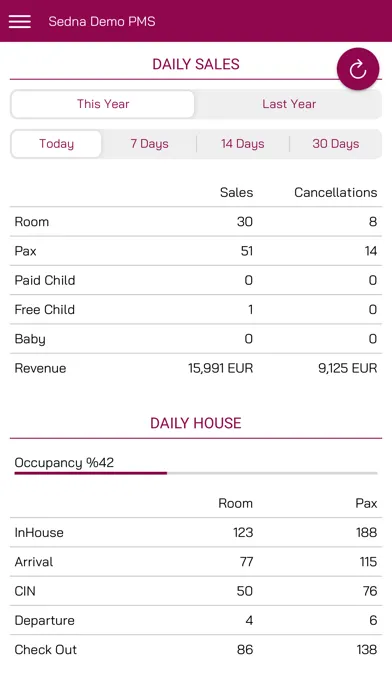Click the Occupancy %42 progress bar
392x696 pixels.
click(x=196, y=473)
